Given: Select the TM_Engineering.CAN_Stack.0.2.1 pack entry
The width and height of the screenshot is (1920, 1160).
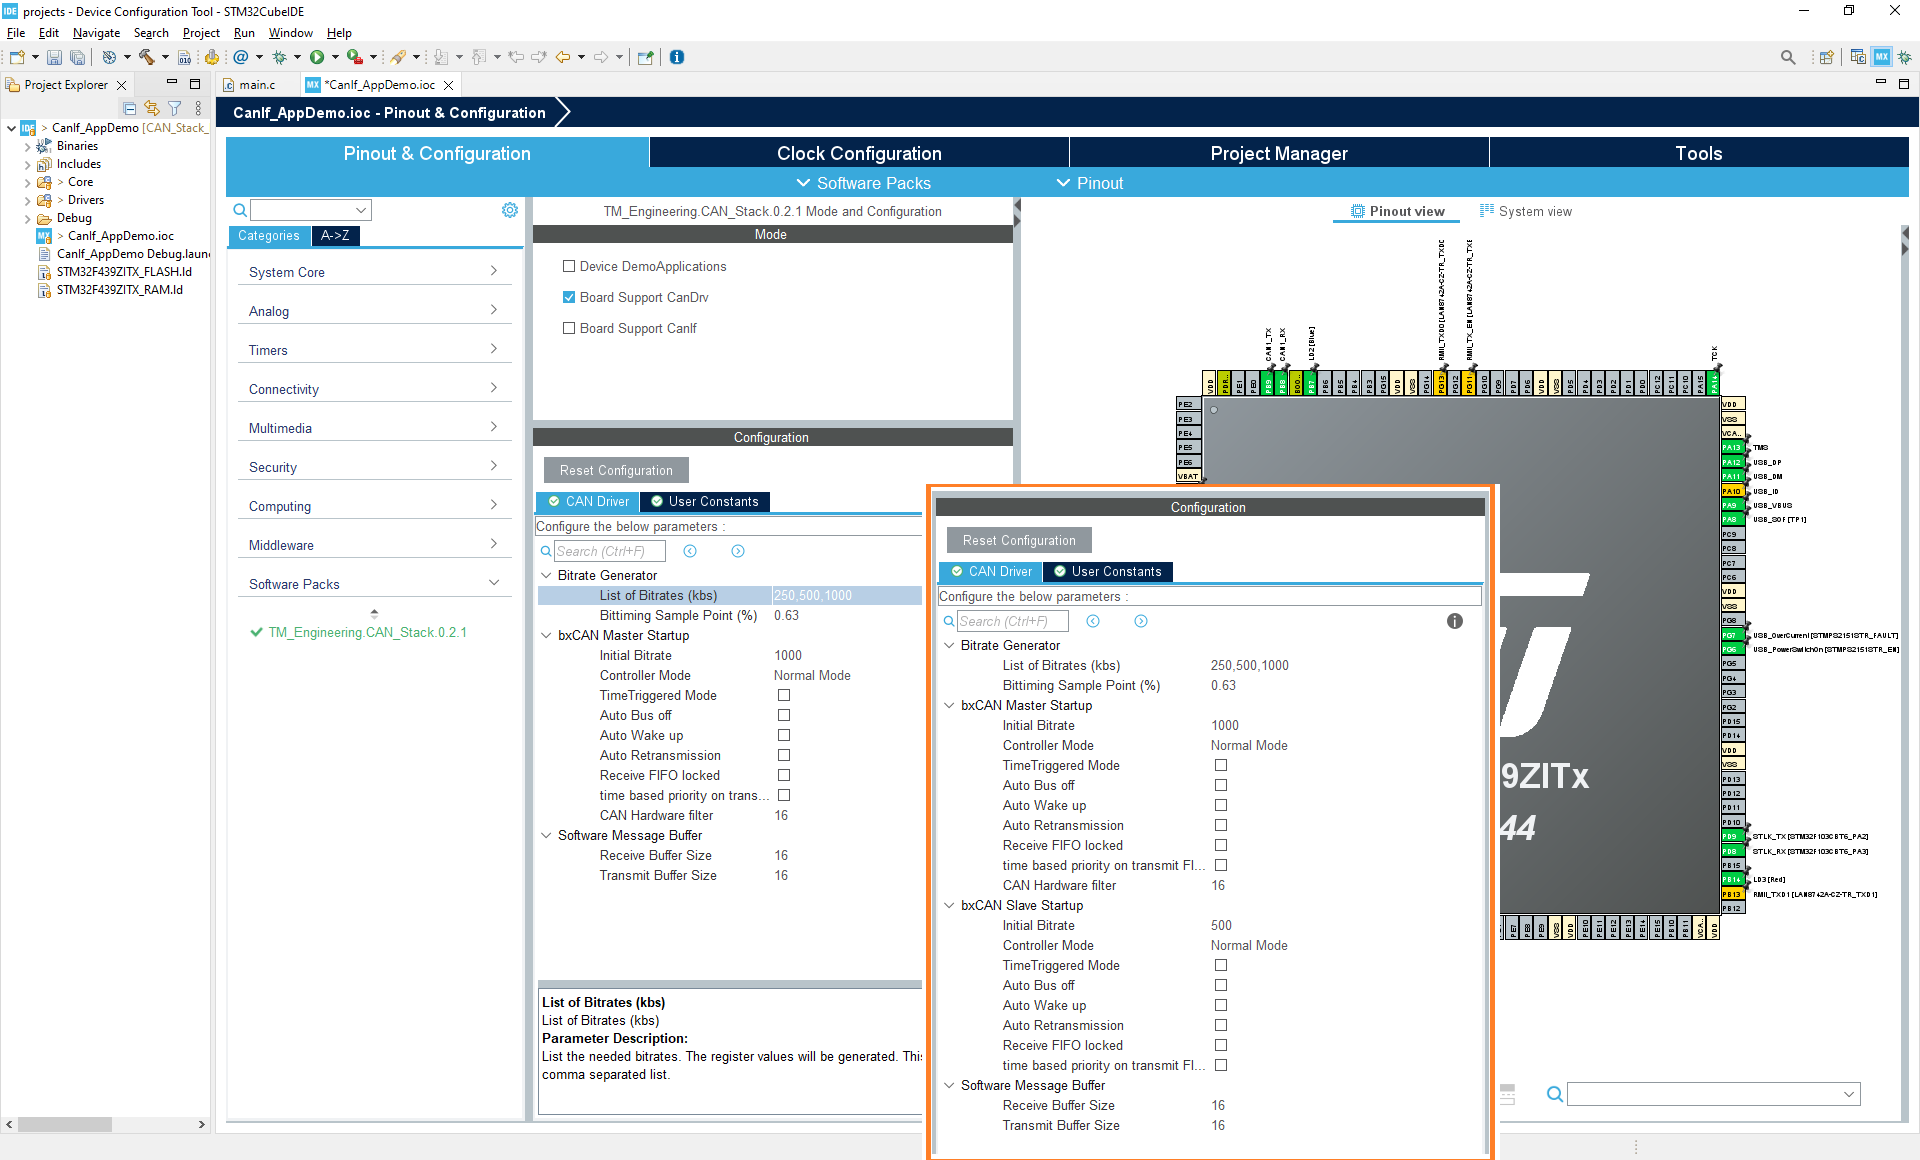Looking at the screenshot, I should [x=367, y=632].
